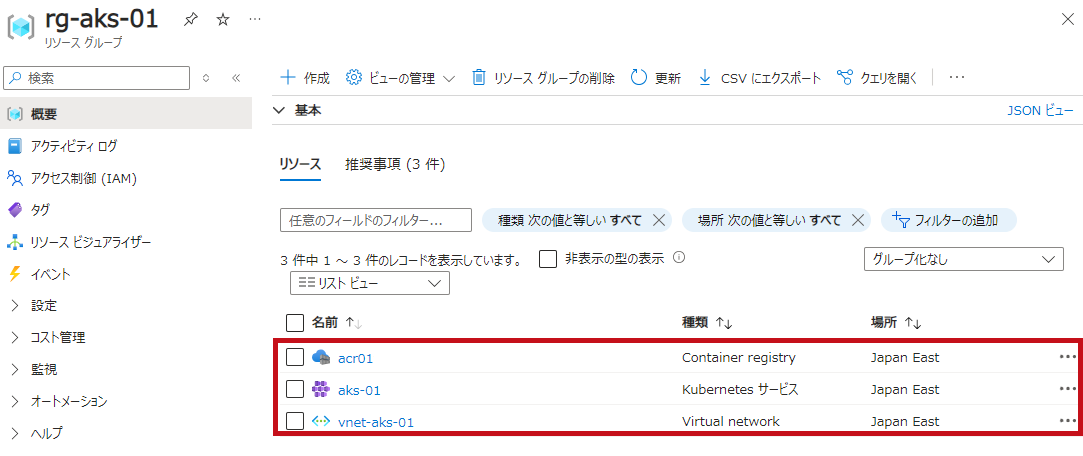Open the aks-01 resource link
The width and height of the screenshot is (1083, 456).
point(359,390)
